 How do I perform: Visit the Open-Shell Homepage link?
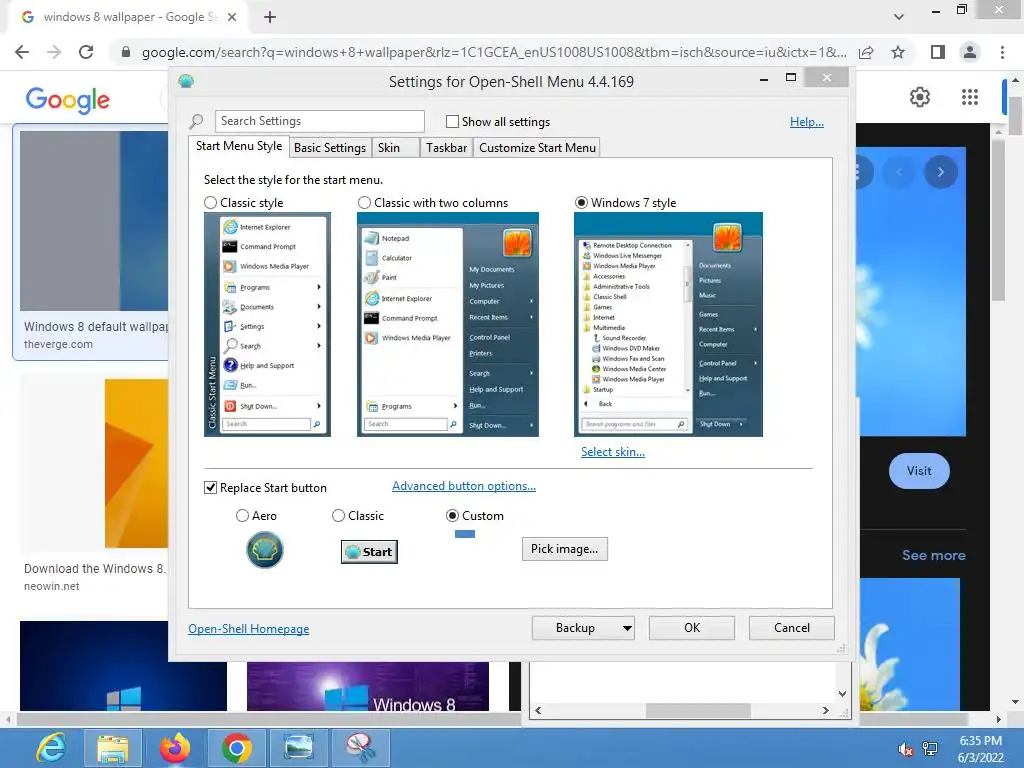click(x=248, y=629)
